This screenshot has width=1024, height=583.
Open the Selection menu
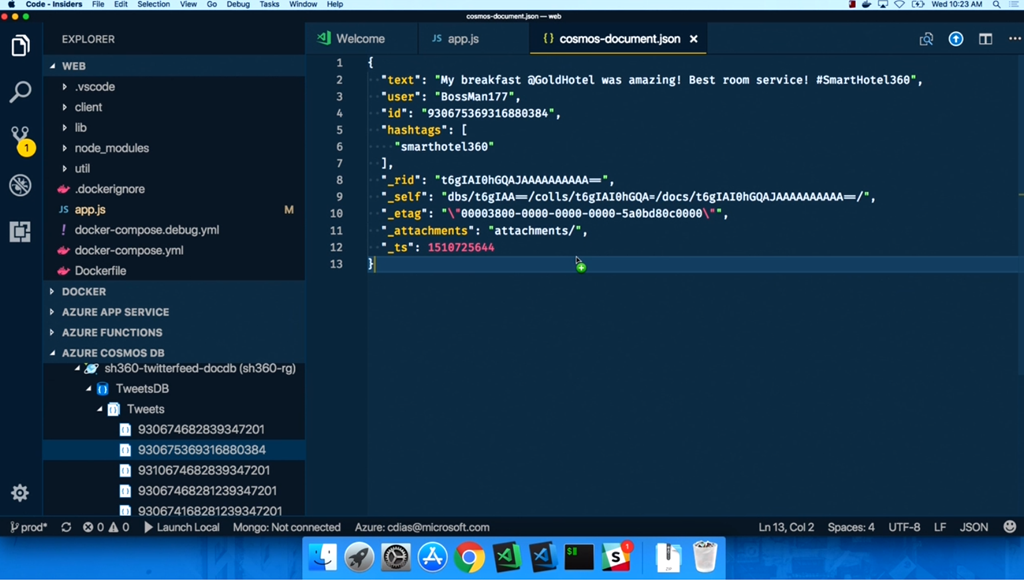[x=153, y=5]
